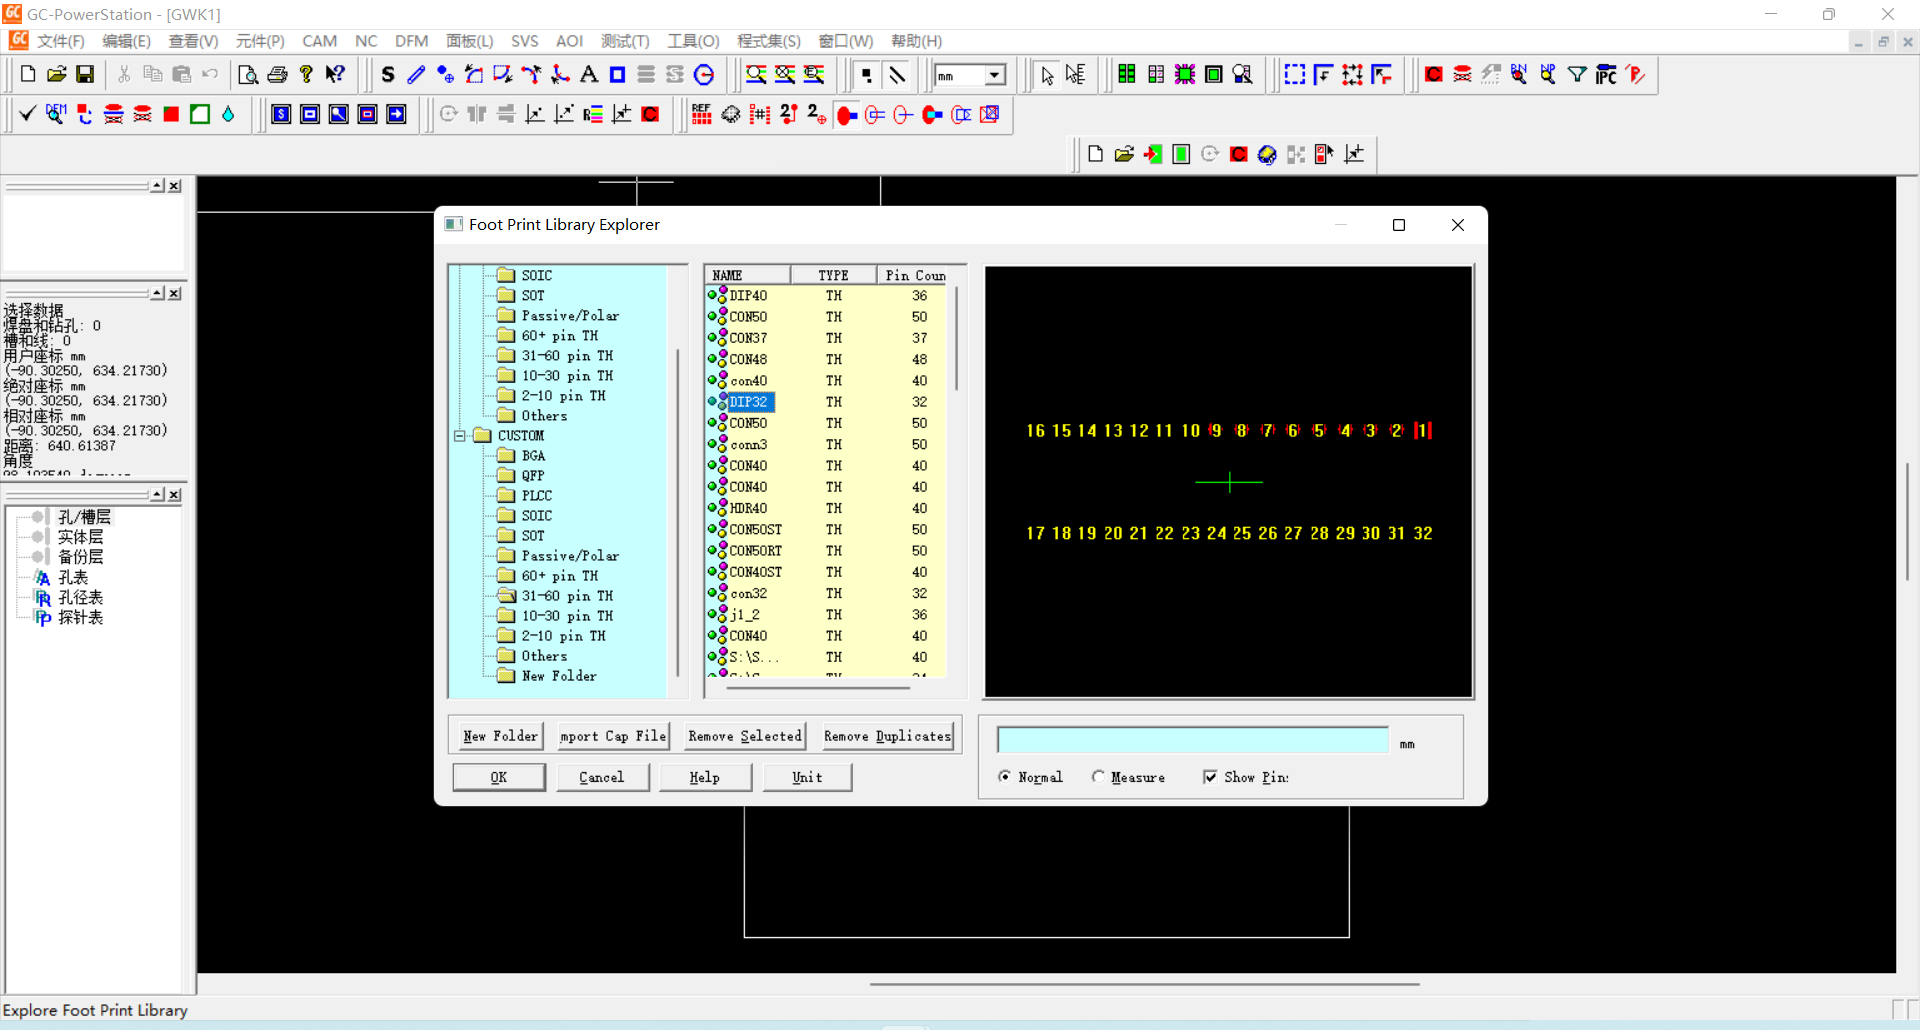The height and width of the screenshot is (1030, 1920).
Task: Click the main canvas horizontal scrollbar
Action: [x=1145, y=984]
